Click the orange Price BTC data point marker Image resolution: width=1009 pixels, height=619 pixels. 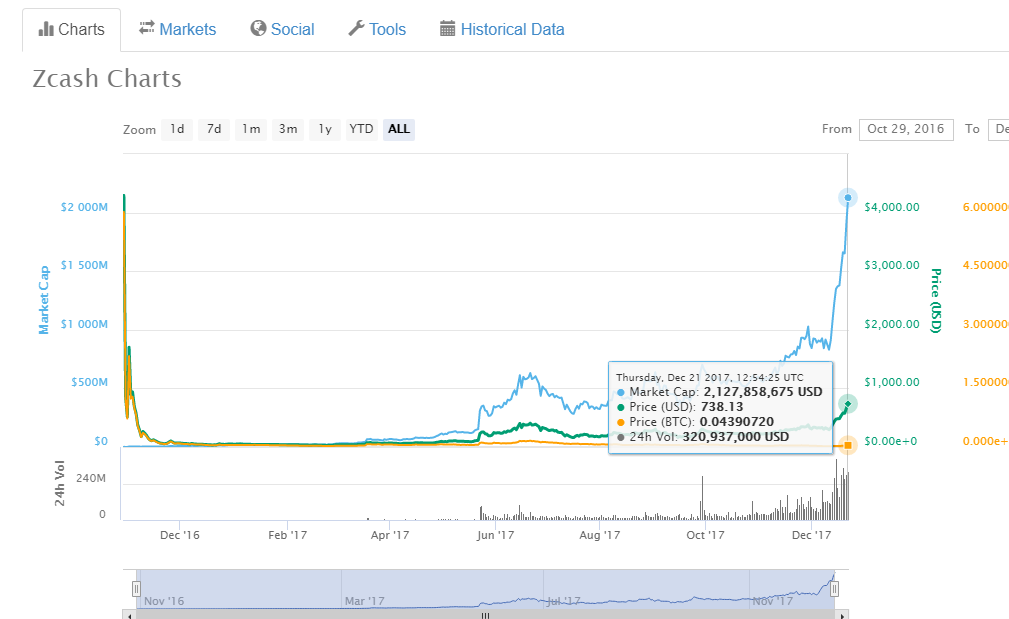pyautogui.click(x=848, y=445)
